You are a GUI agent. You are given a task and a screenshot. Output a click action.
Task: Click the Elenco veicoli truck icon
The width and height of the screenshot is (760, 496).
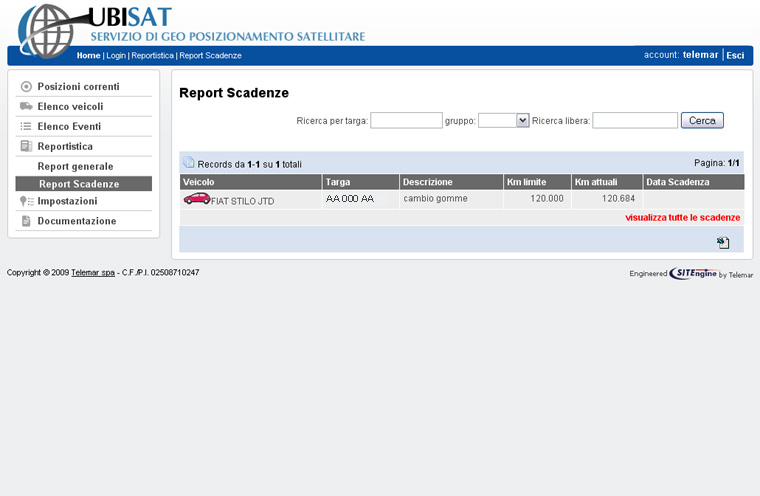26,106
